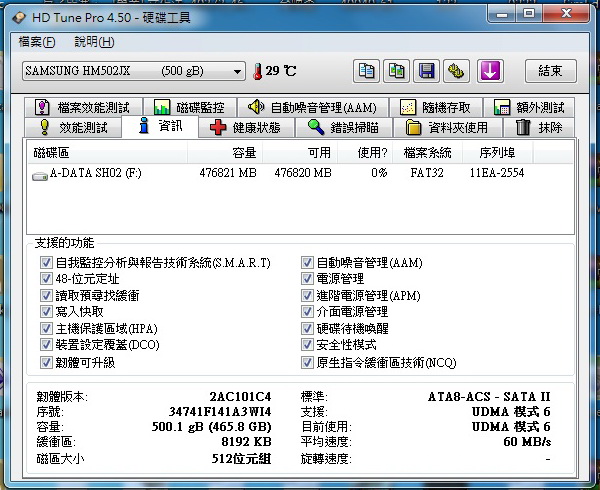This screenshot has height=490, width=600.
Task: Toggle the 進階電源管理(APM) checkbox
Action: click(307, 296)
